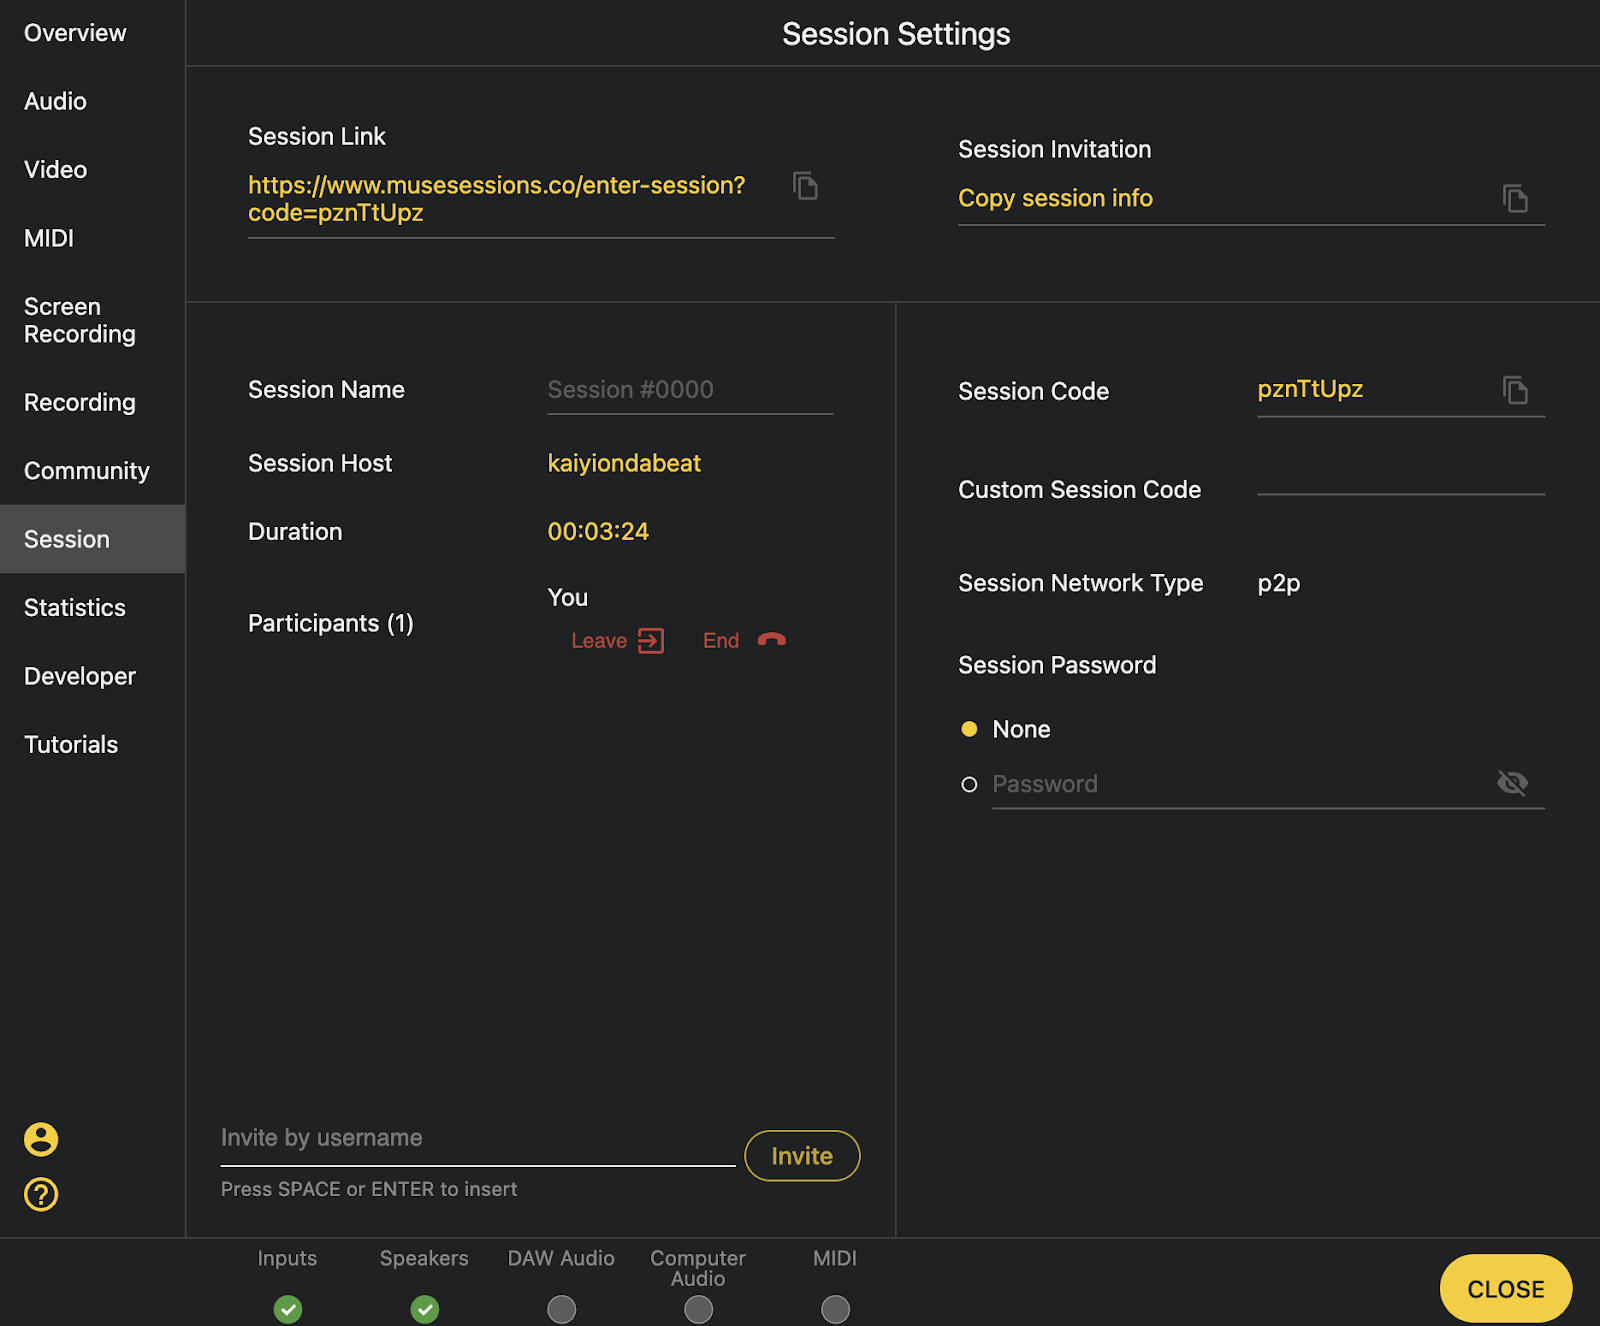Copy the session link with its copy icon

(x=805, y=186)
